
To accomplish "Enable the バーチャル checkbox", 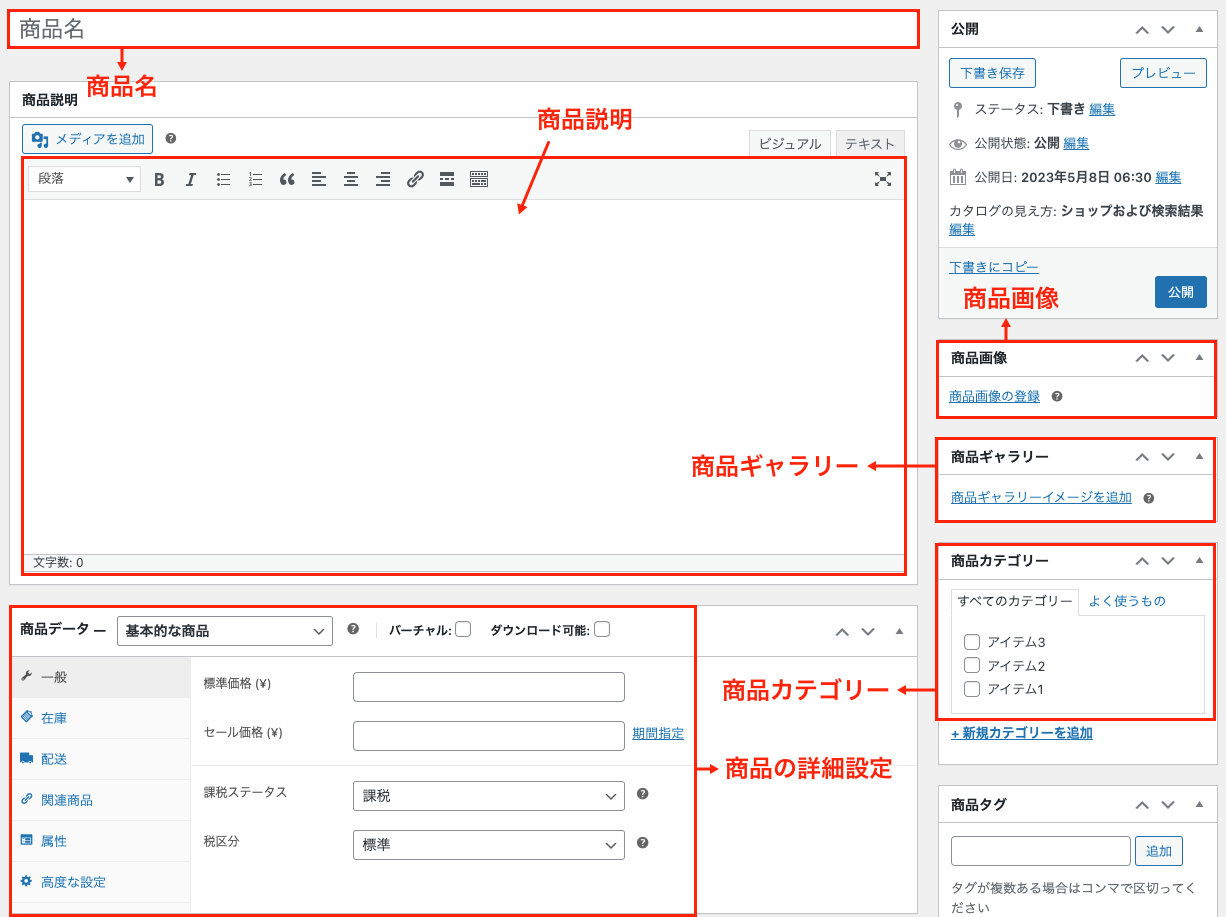I will [x=463, y=629].
